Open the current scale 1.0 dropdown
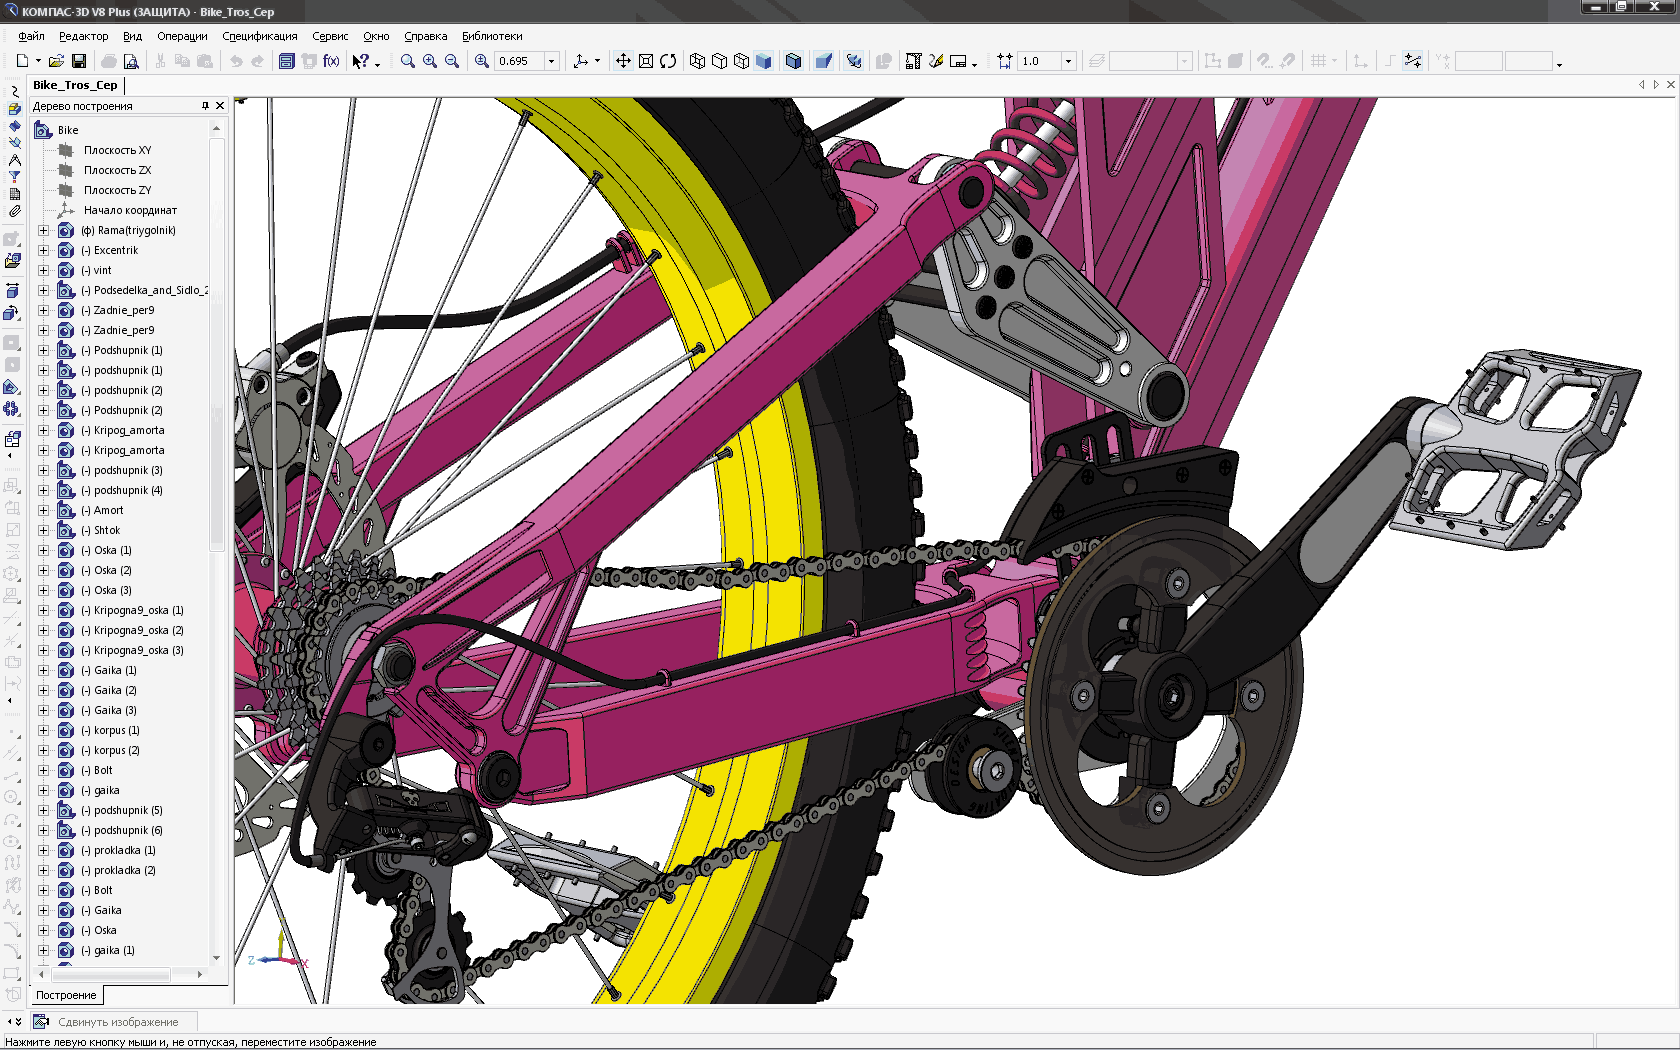The width and height of the screenshot is (1680, 1050). point(1069,61)
